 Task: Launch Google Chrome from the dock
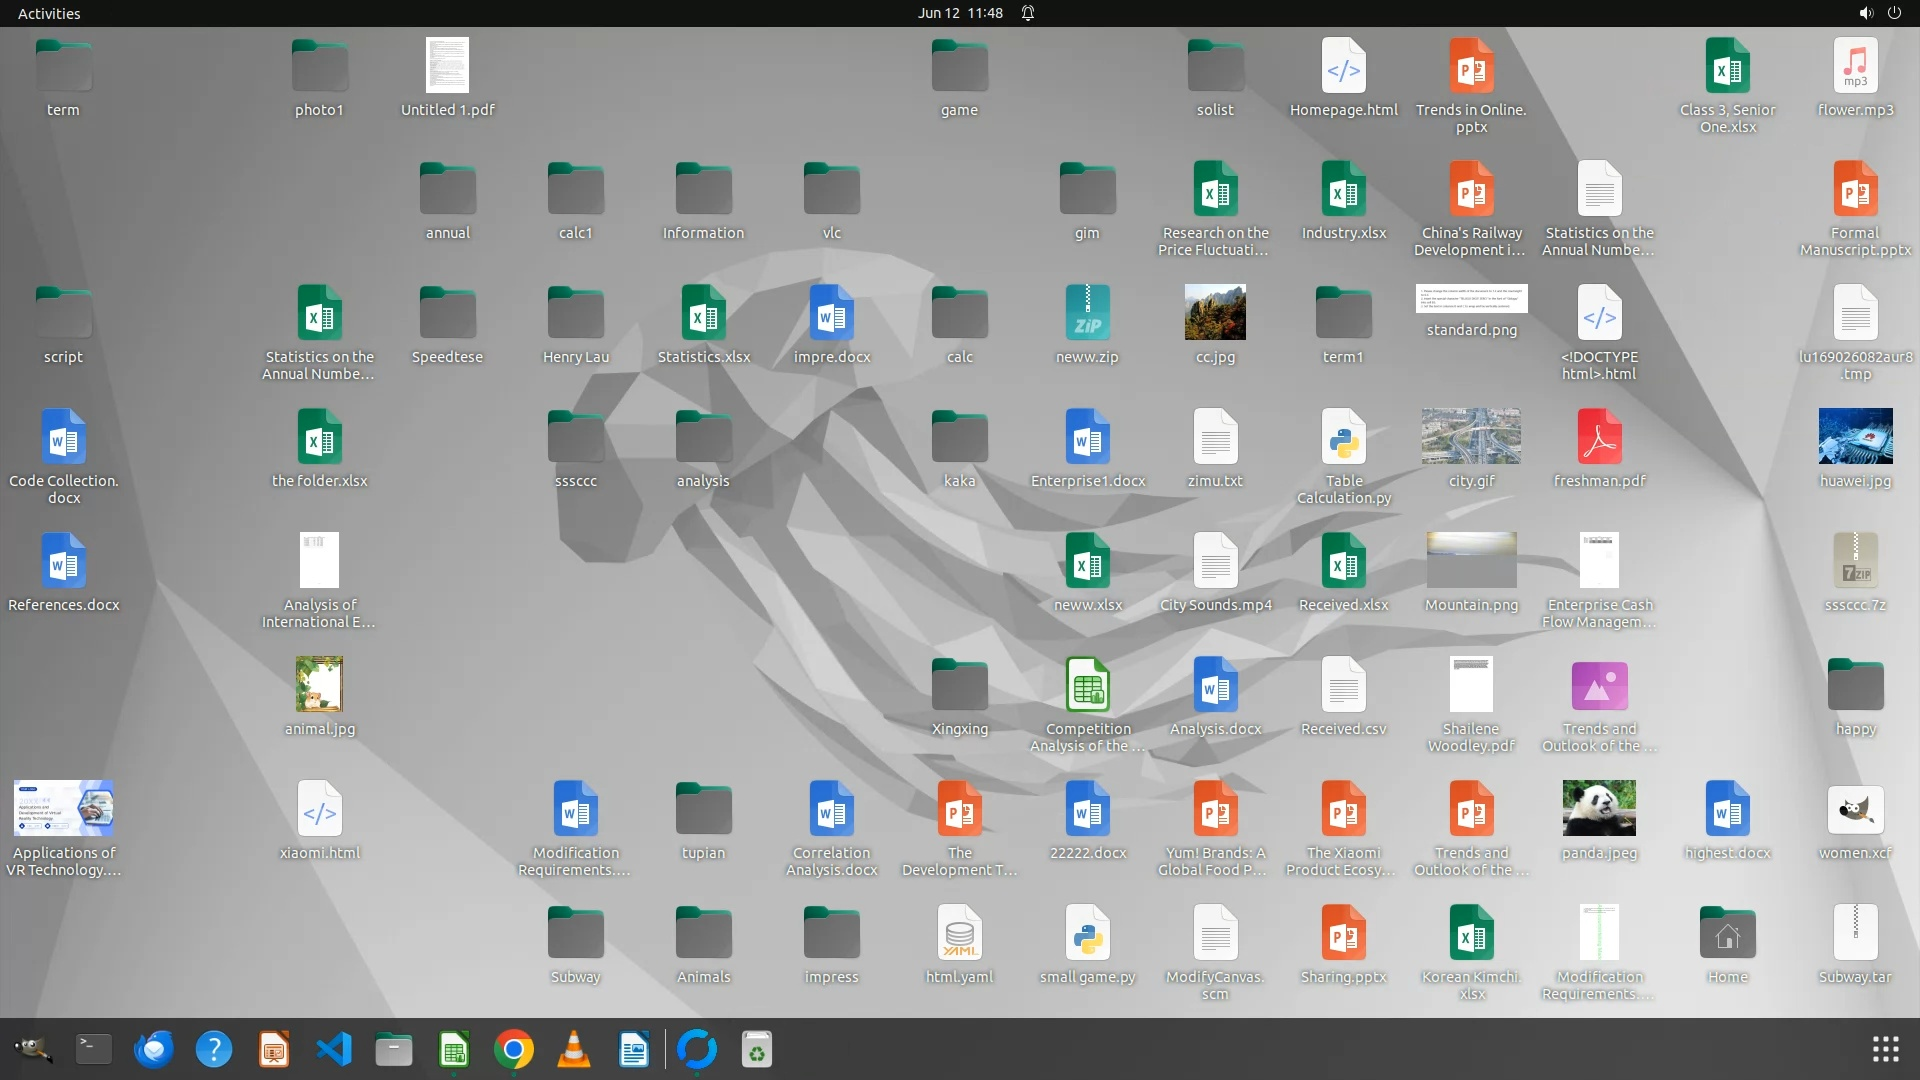pyautogui.click(x=513, y=1049)
